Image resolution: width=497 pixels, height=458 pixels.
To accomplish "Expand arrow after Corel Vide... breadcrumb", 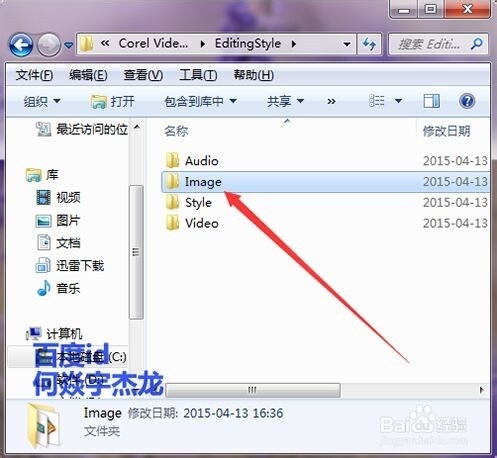I will tap(202, 44).
